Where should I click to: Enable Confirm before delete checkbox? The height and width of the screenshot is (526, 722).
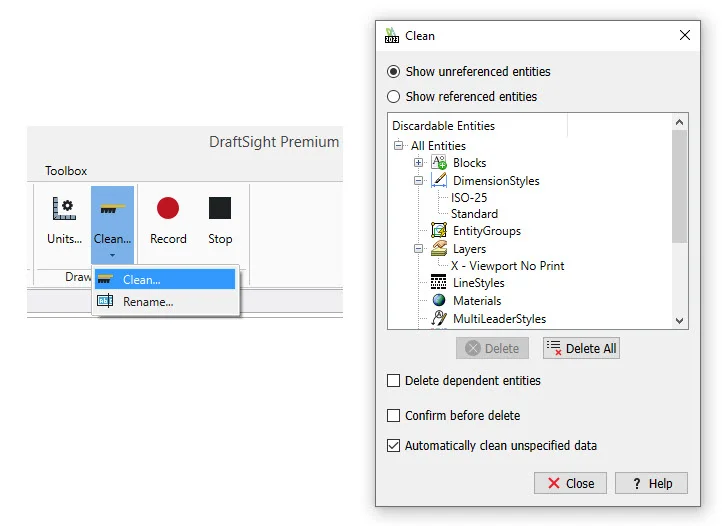pyautogui.click(x=393, y=415)
